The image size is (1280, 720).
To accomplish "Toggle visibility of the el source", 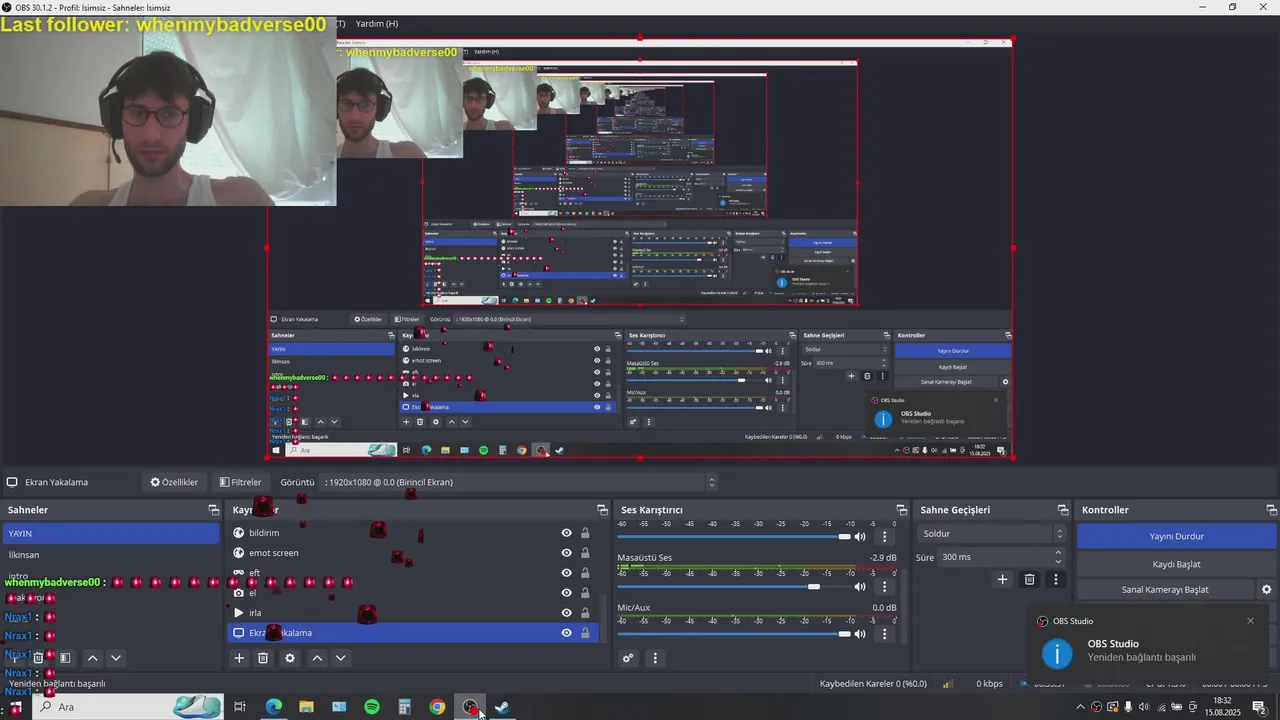I will click(566, 593).
